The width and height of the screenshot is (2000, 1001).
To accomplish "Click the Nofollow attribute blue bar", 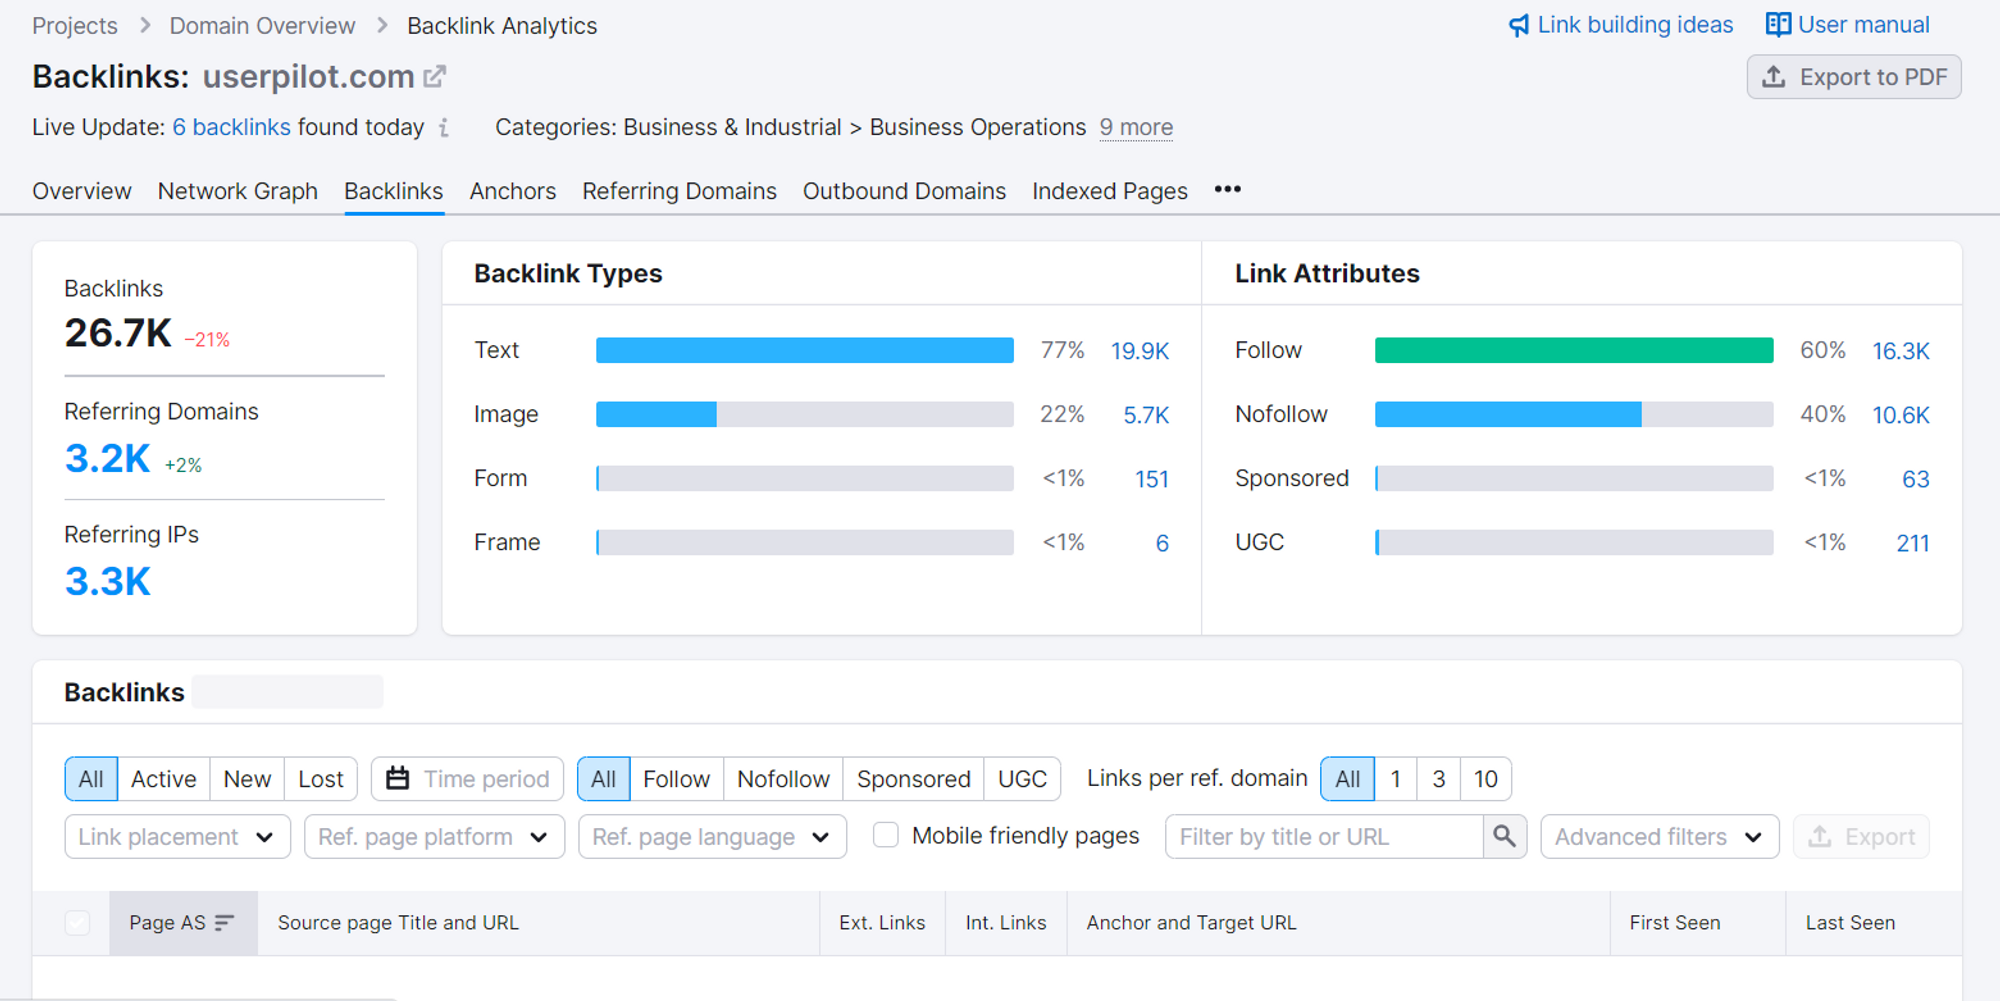I will [1508, 414].
